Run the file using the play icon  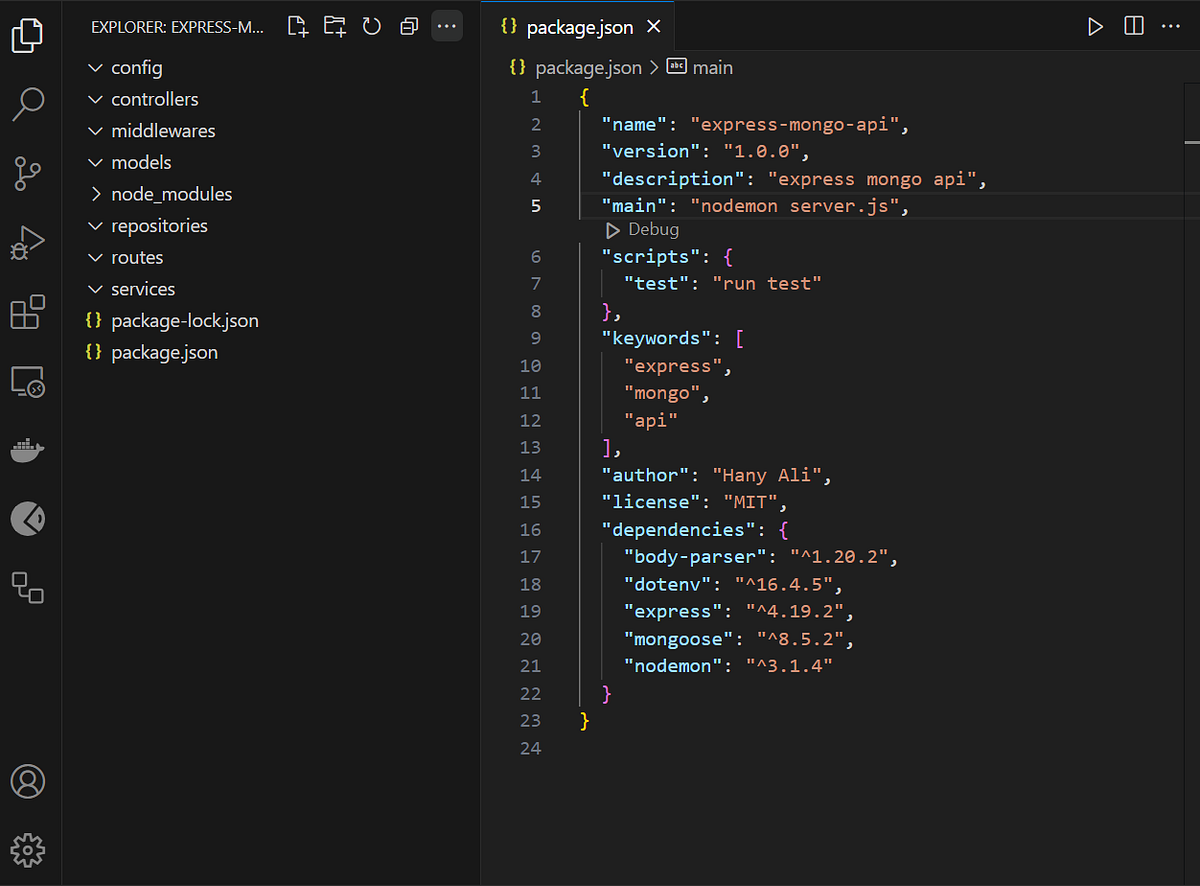[1095, 26]
